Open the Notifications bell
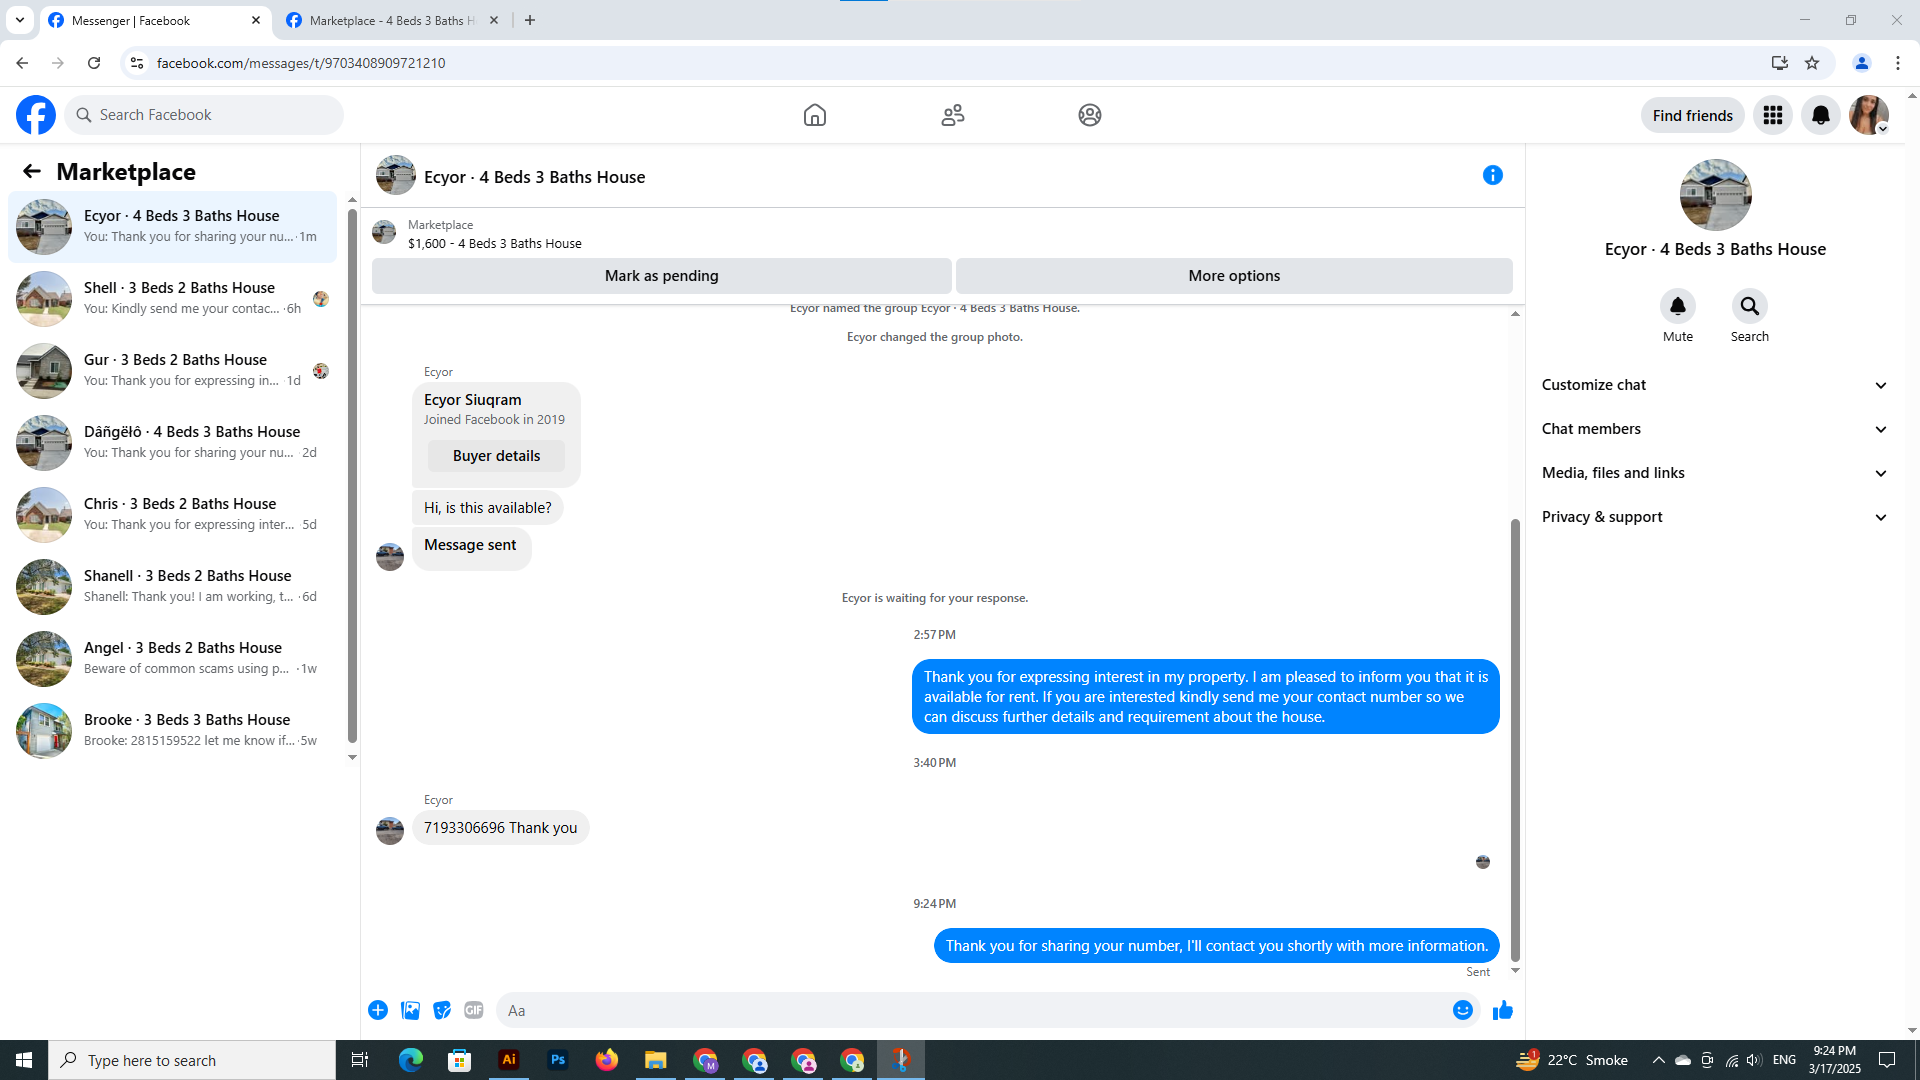Viewport: 1920px width, 1080px height. 1821,115
